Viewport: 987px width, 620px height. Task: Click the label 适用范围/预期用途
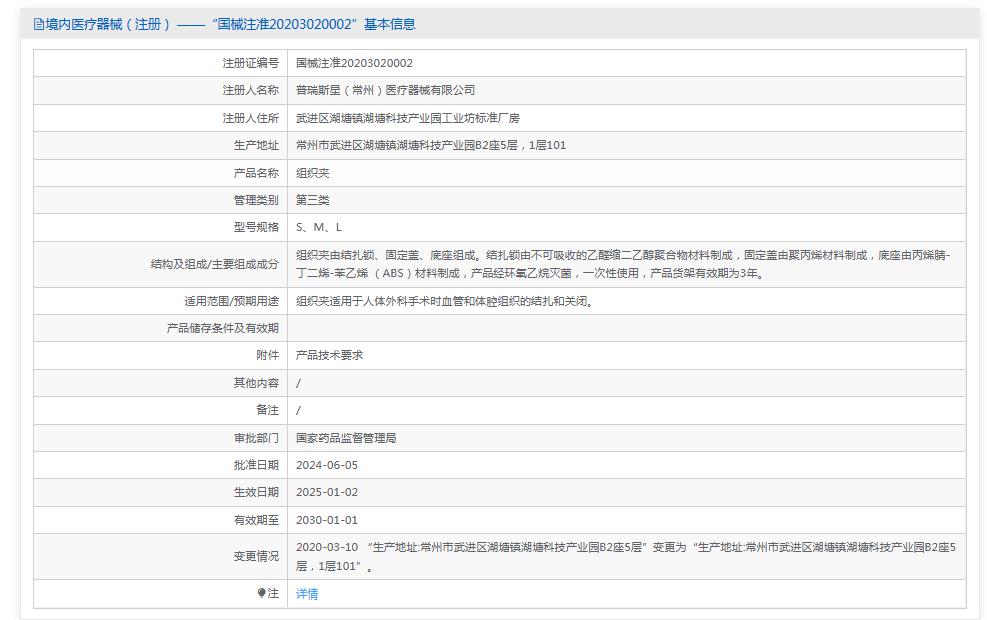[232, 302]
